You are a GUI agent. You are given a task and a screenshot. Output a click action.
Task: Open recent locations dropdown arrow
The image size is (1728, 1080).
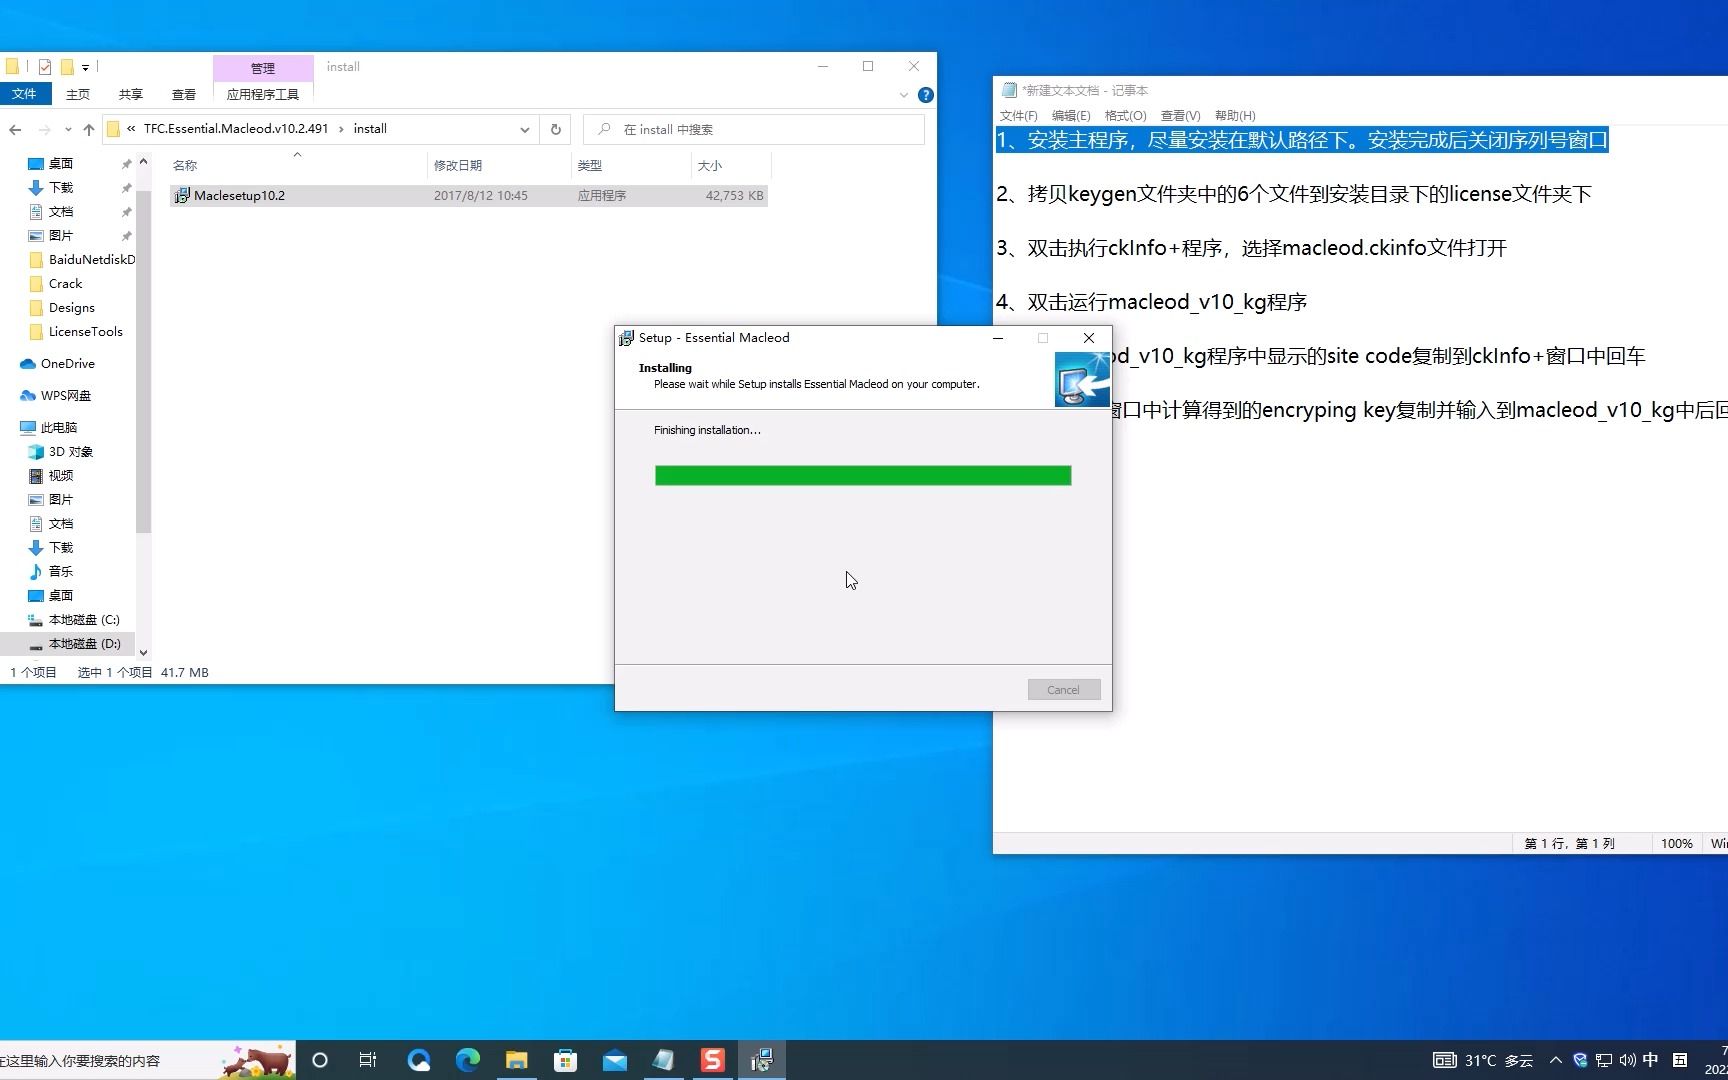click(68, 129)
